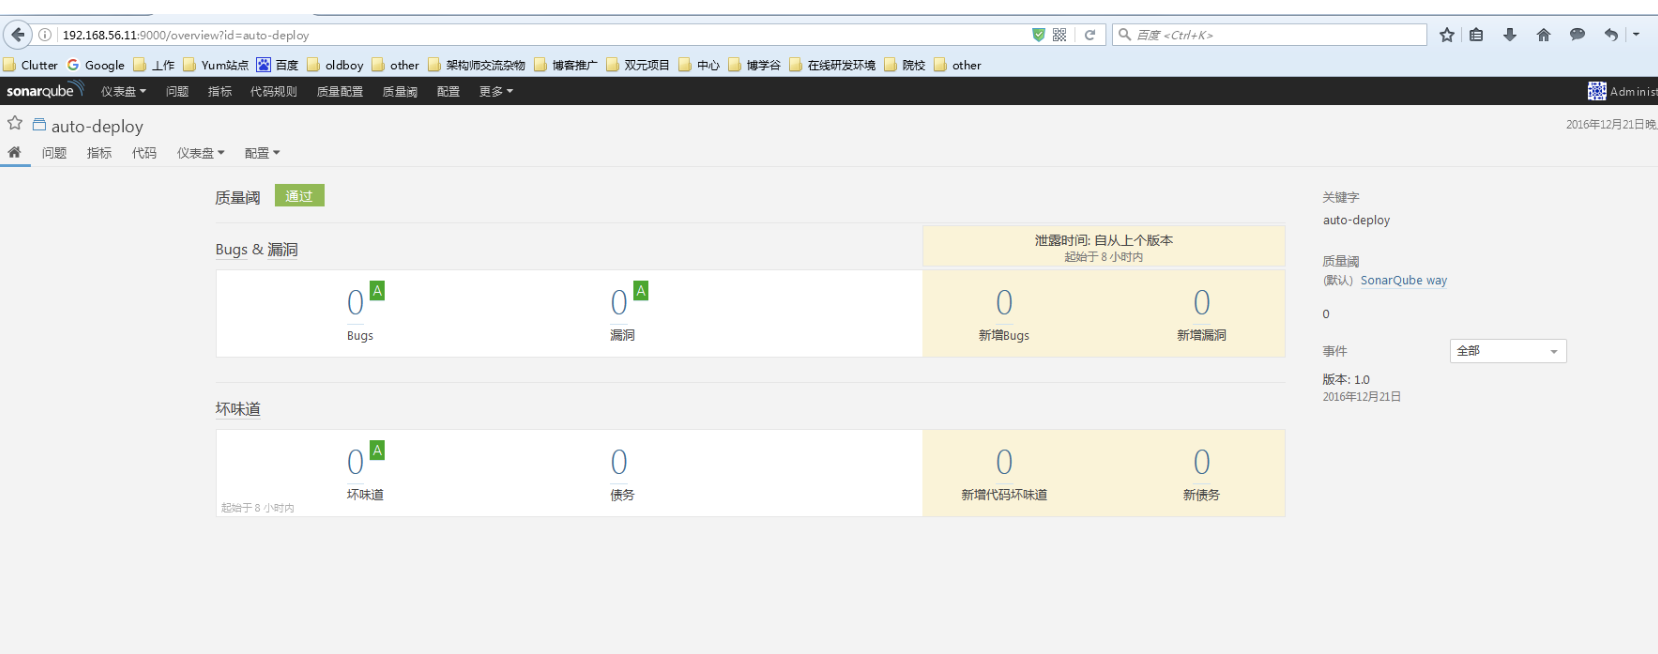Open the 博客推广 bookmark folder
Screen dimensions: 1658x654
click(566, 65)
